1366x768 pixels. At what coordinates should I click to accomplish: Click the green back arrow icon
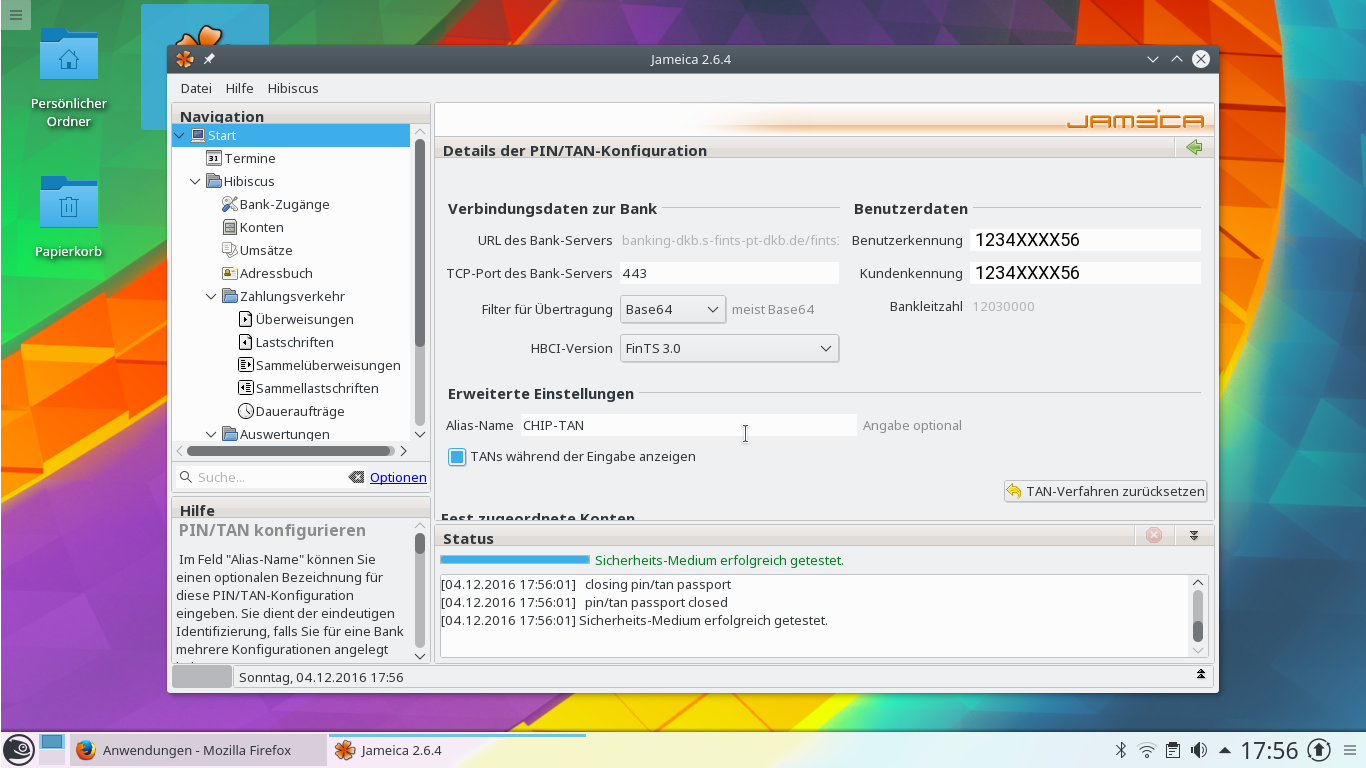(x=1194, y=148)
